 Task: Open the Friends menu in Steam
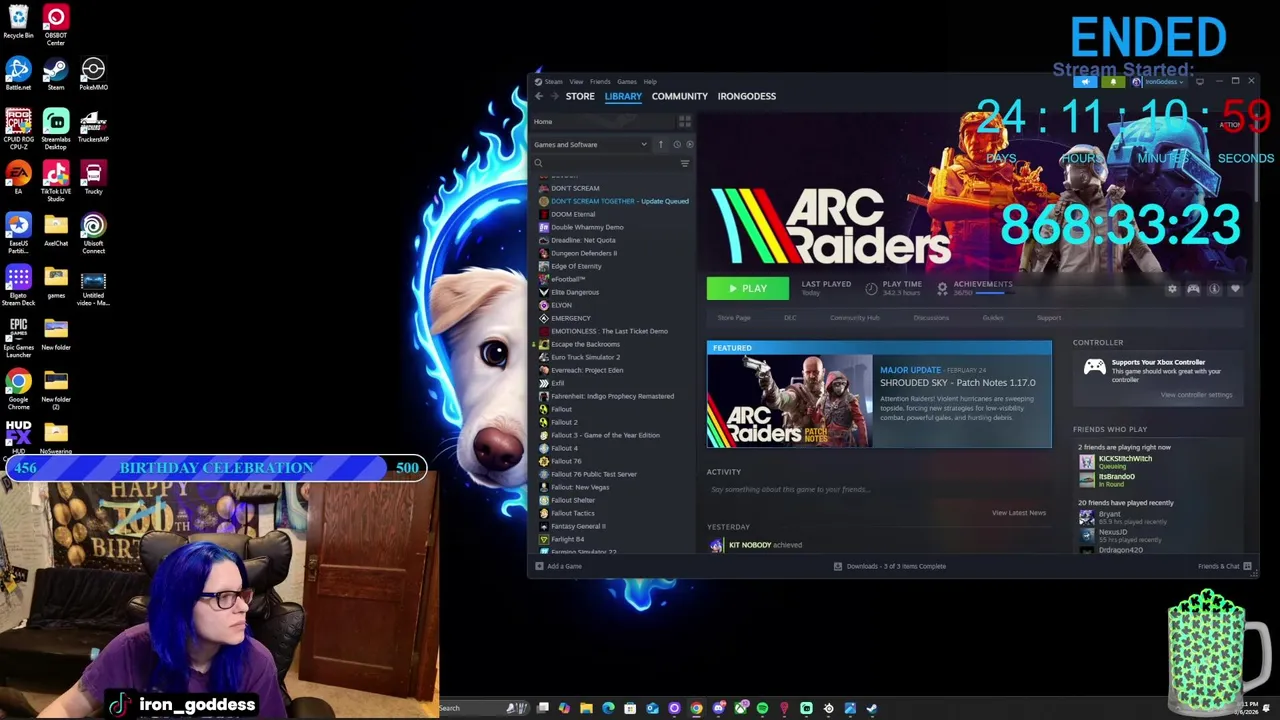[x=600, y=82]
